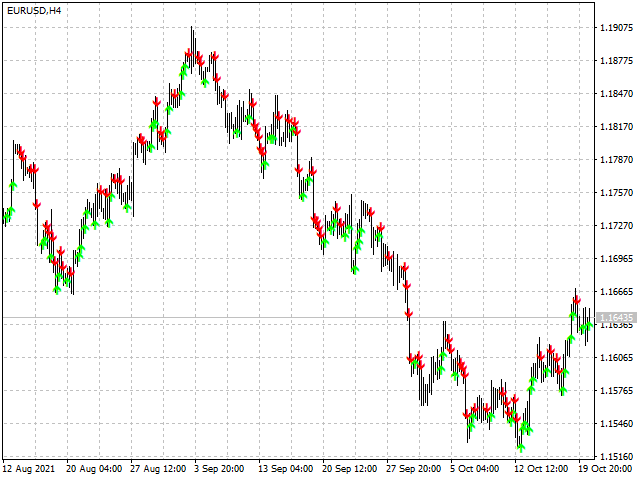Click the 12 Aug 2021 date label
Screen dimensions: 640x480
tap(29, 469)
